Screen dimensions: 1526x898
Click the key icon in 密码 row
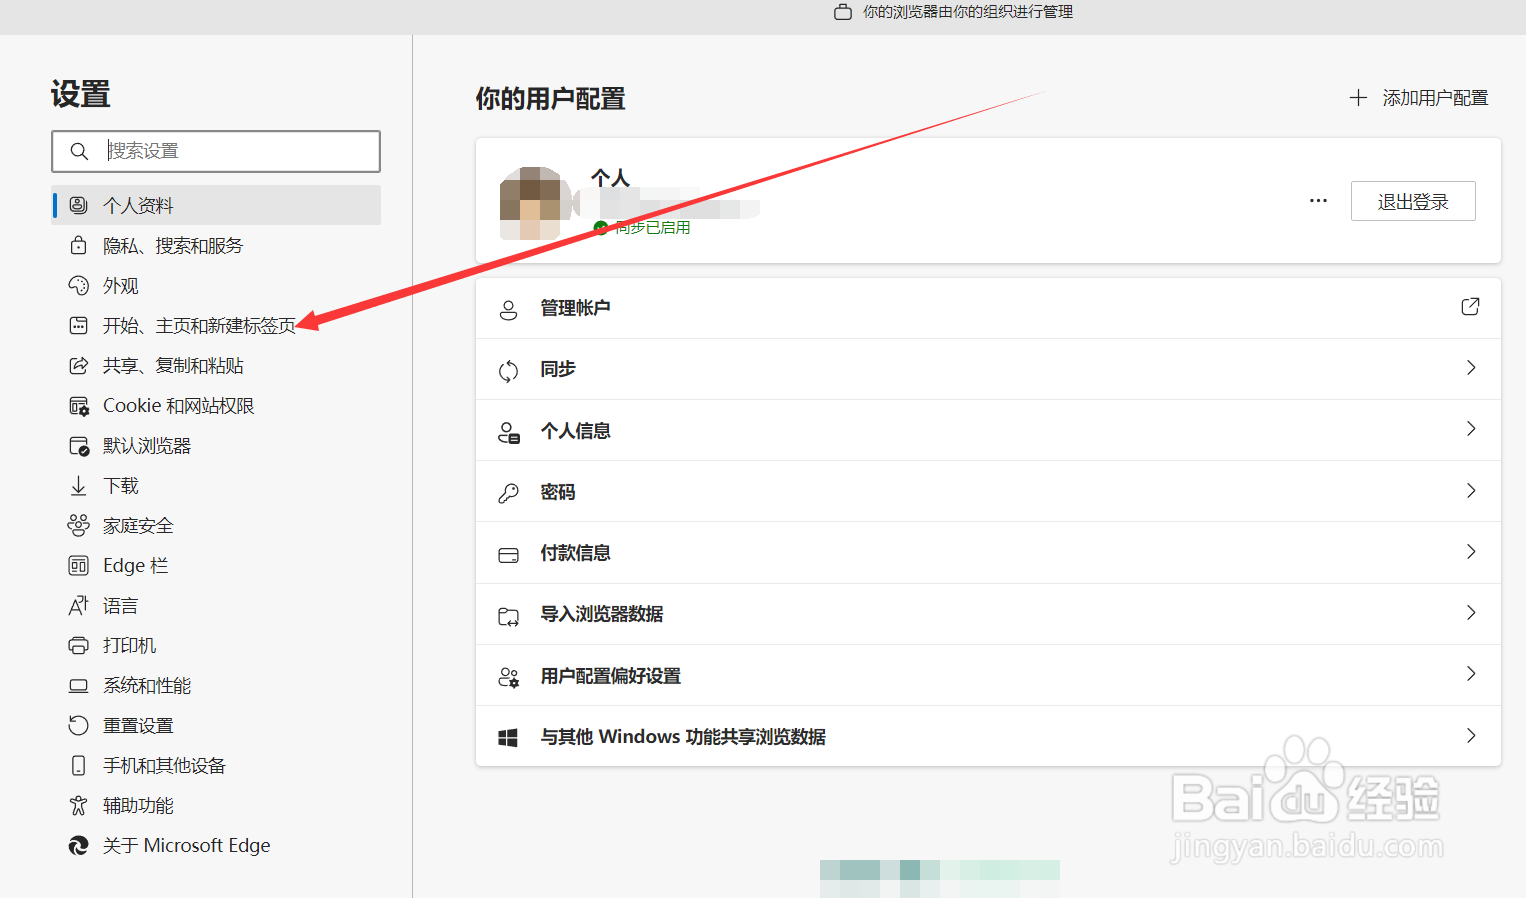pyautogui.click(x=508, y=493)
